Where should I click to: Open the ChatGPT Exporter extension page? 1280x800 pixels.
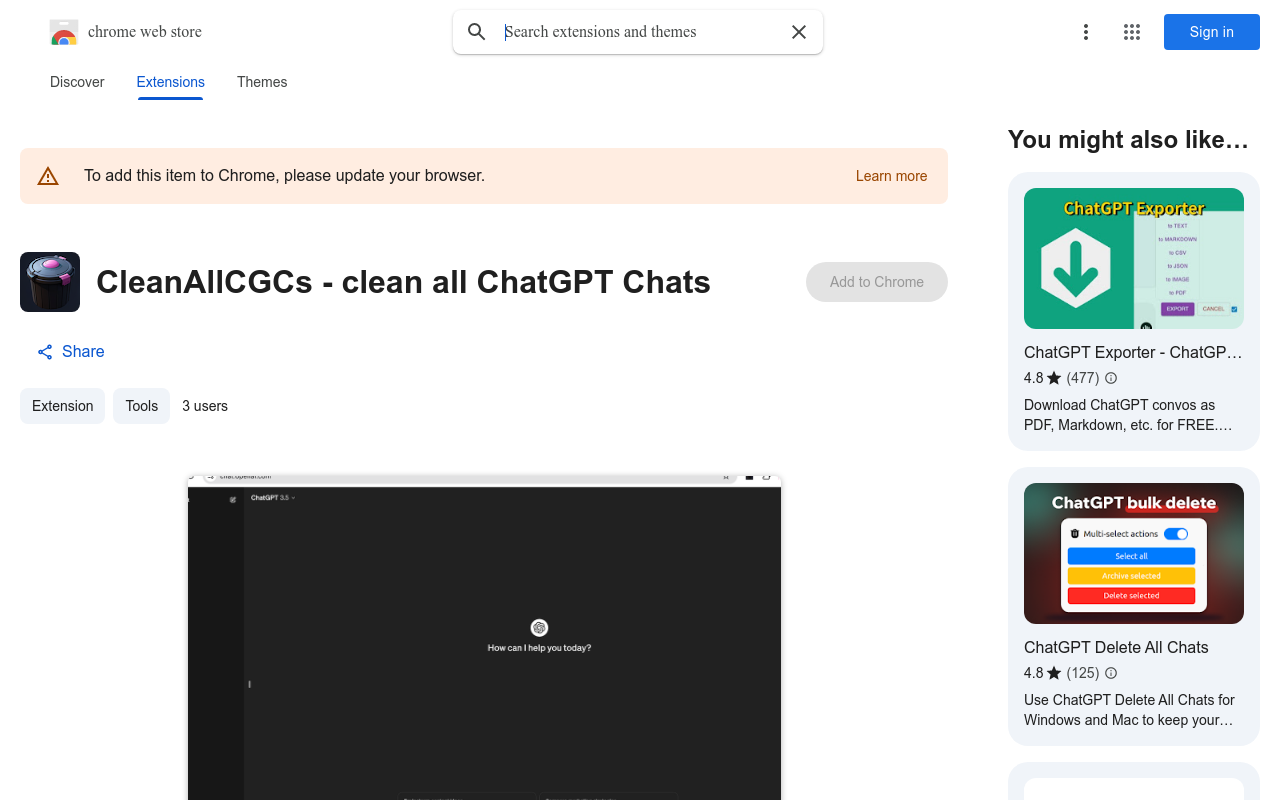[1133, 258]
